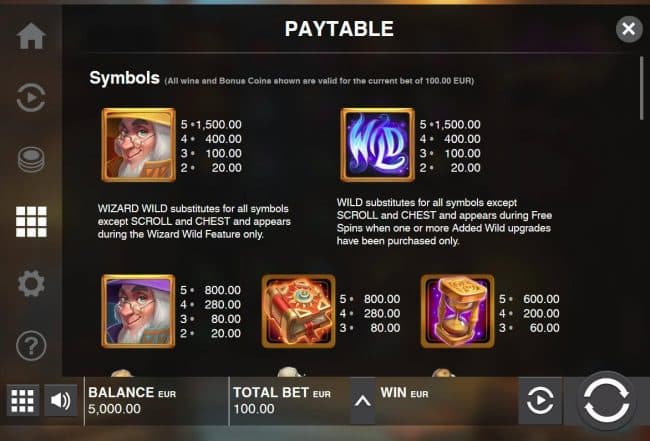Spin the reels with the round button

click(x=606, y=400)
